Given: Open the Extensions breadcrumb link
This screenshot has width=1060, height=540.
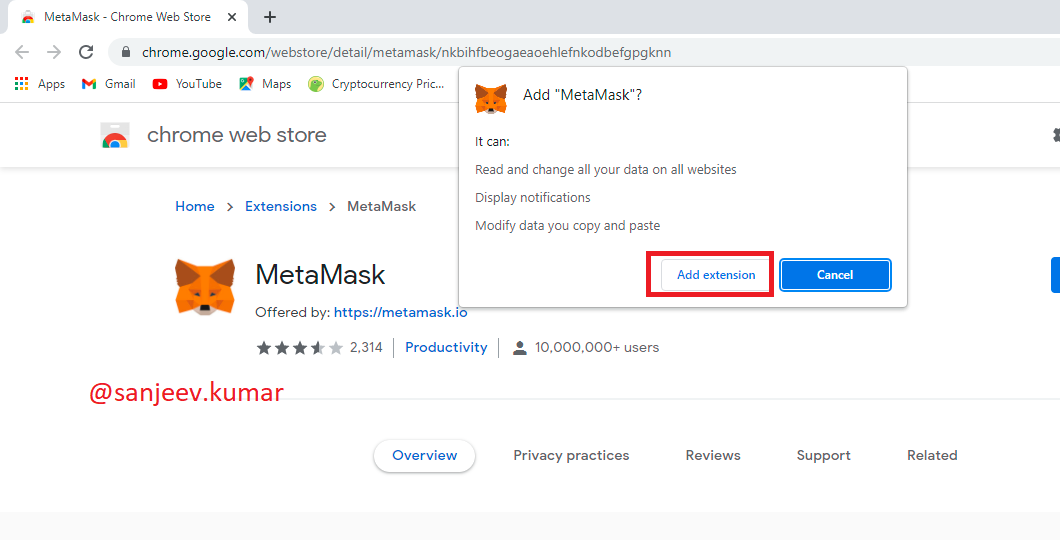Looking at the screenshot, I should 281,206.
